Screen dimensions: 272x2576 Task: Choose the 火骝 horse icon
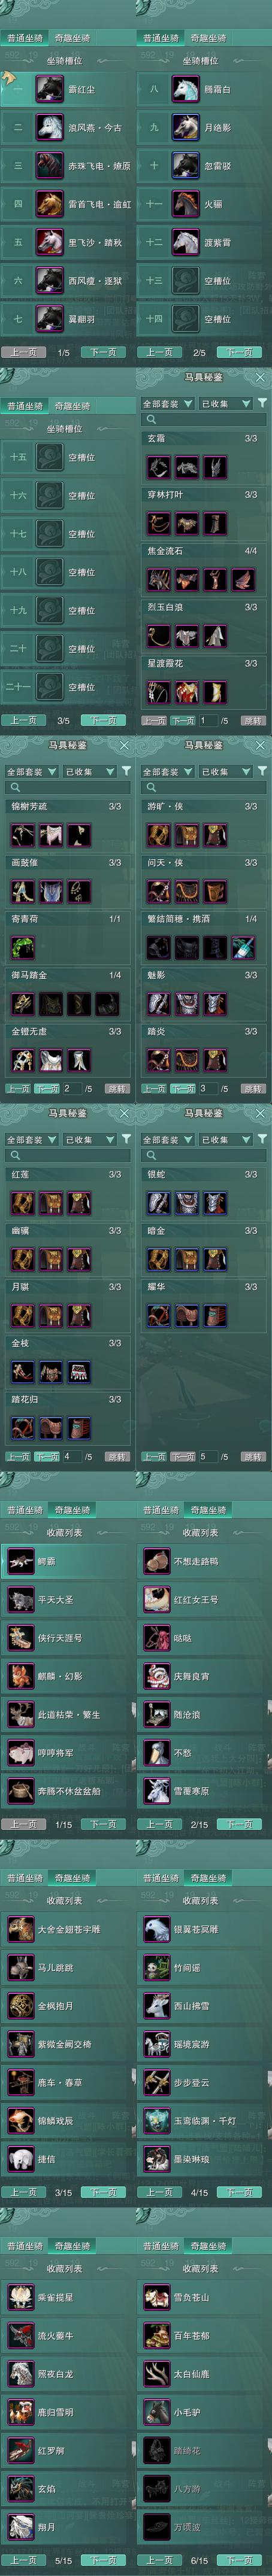186,204
